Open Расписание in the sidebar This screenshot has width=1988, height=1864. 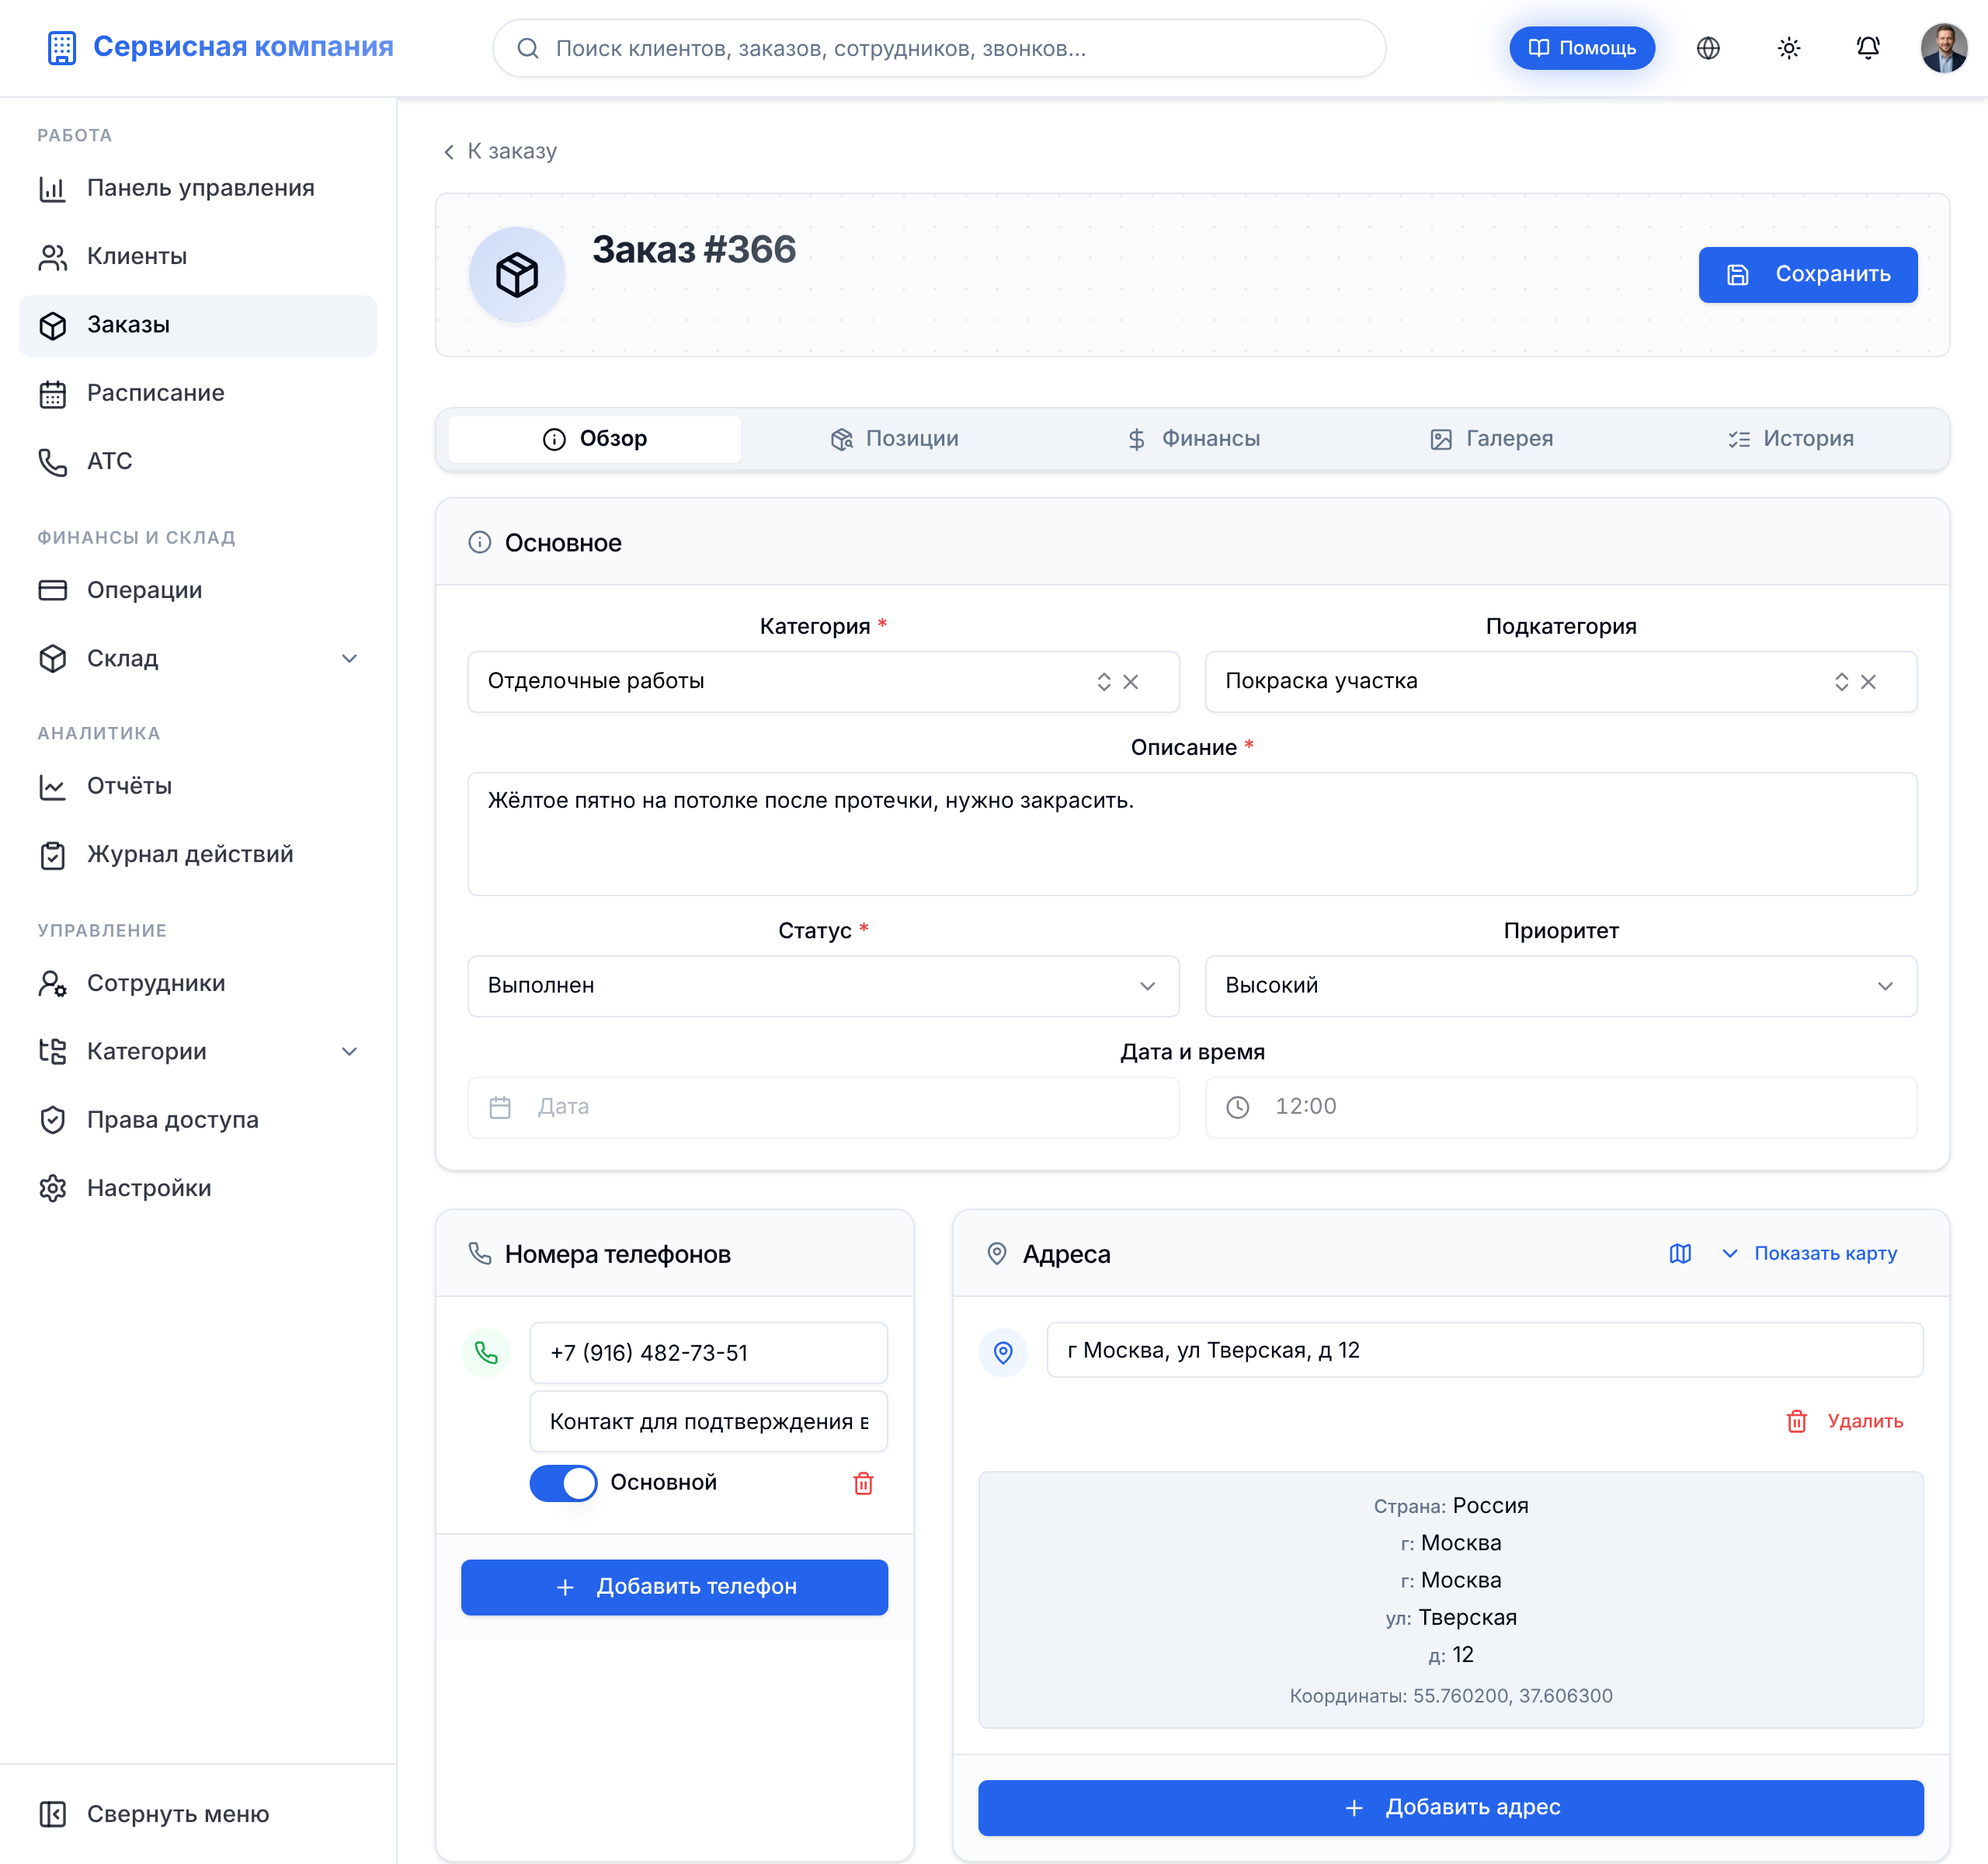click(x=198, y=393)
